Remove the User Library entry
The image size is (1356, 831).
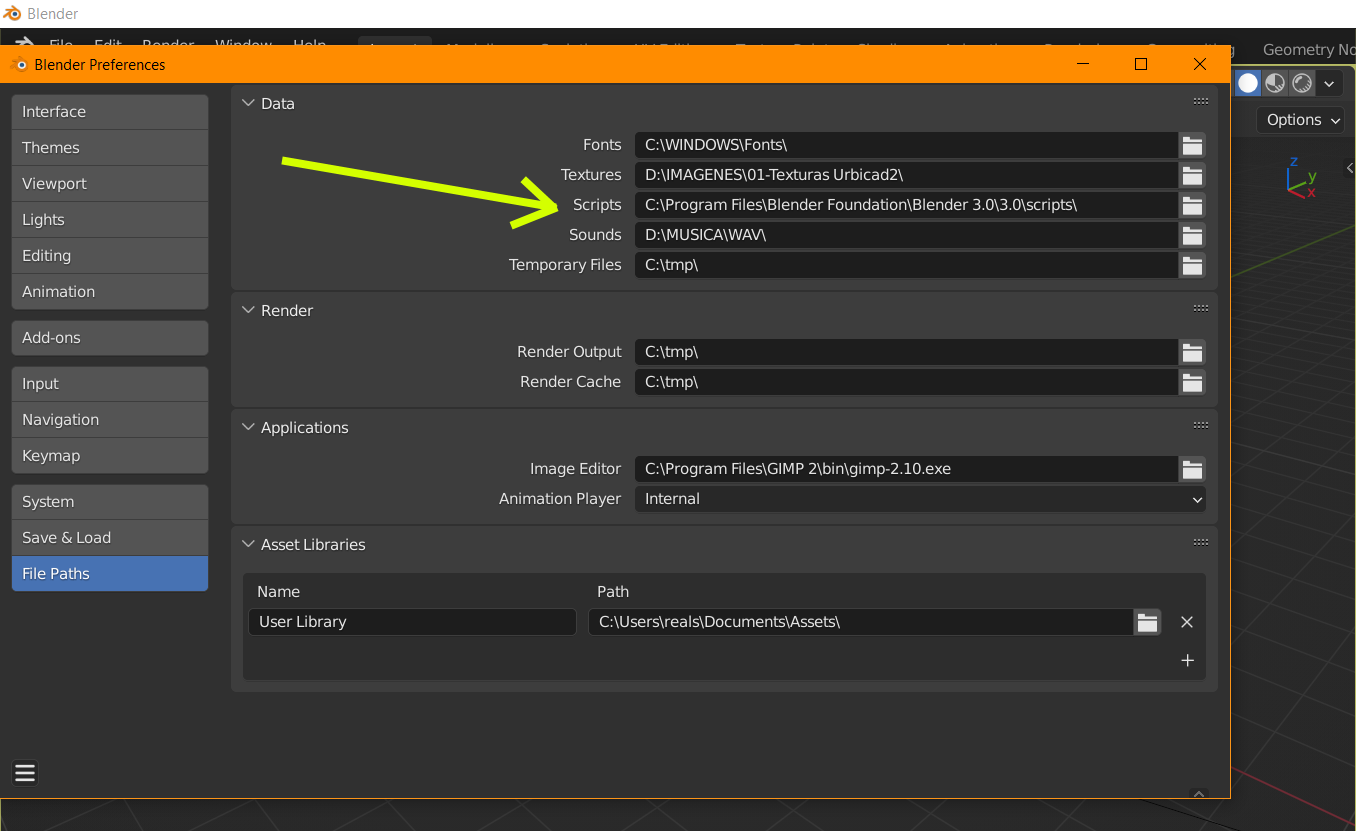pyautogui.click(x=1187, y=622)
